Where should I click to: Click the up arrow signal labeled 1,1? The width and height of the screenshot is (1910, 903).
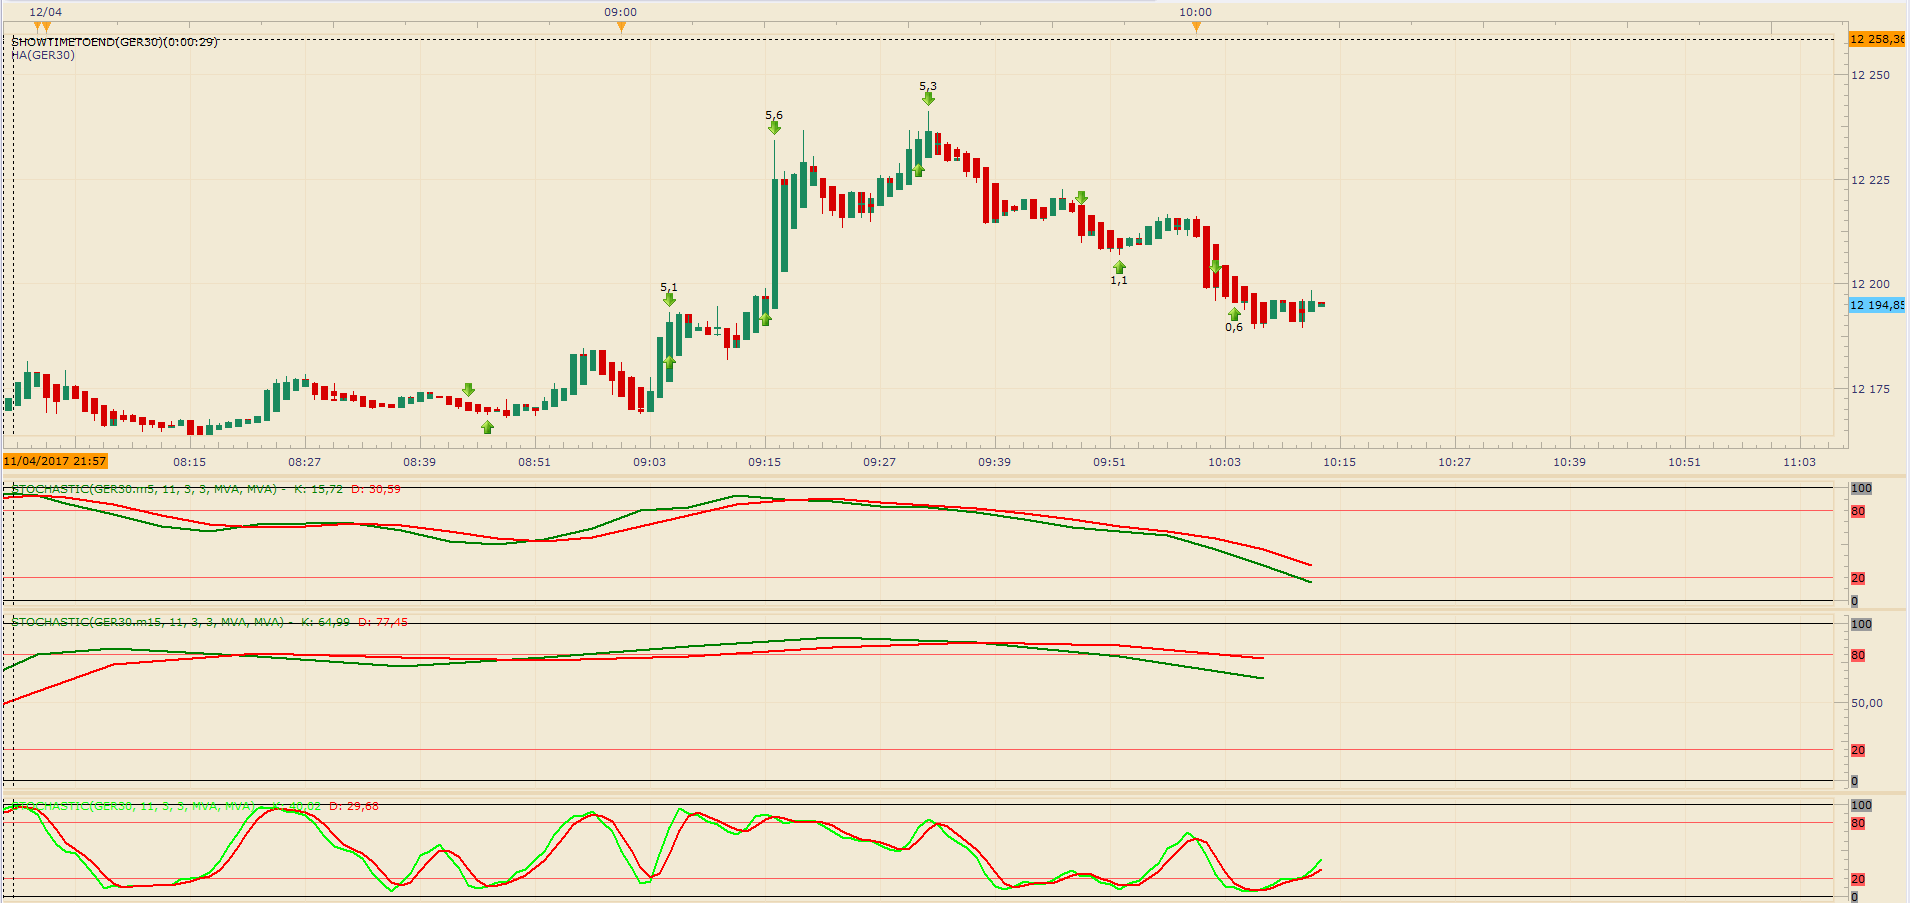pyautogui.click(x=1119, y=268)
